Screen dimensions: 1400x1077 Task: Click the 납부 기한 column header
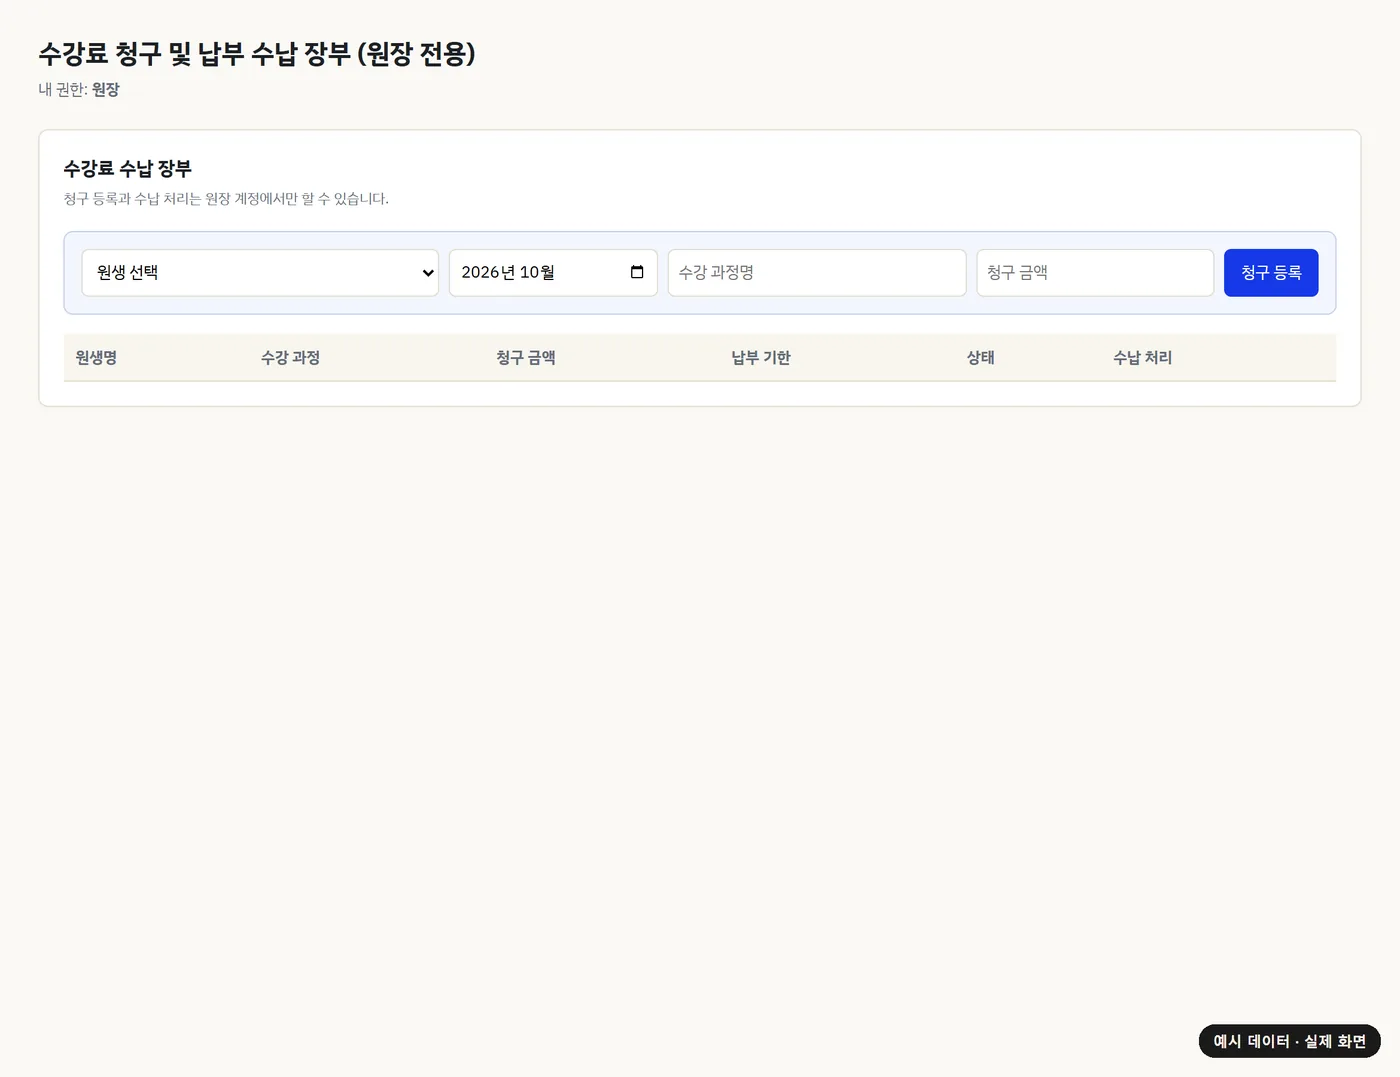click(761, 357)
